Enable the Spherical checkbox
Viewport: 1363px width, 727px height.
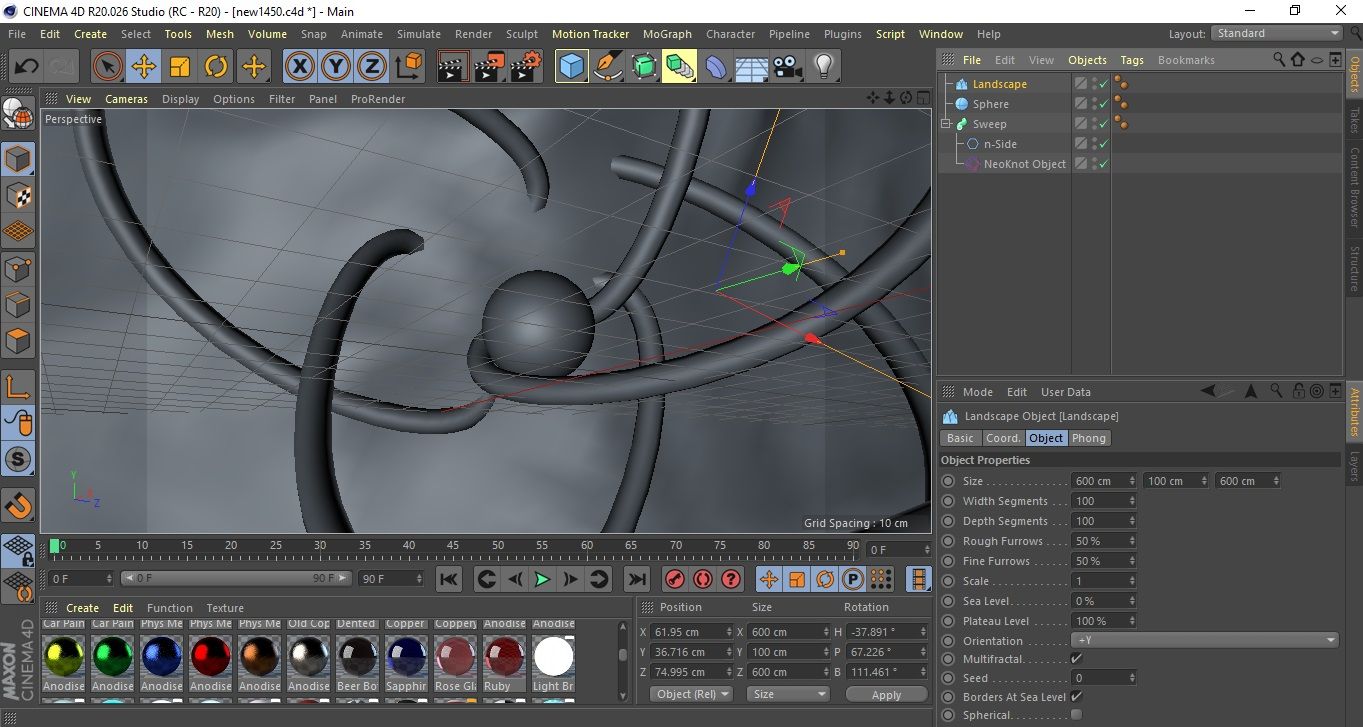(x=1076, y=715)
